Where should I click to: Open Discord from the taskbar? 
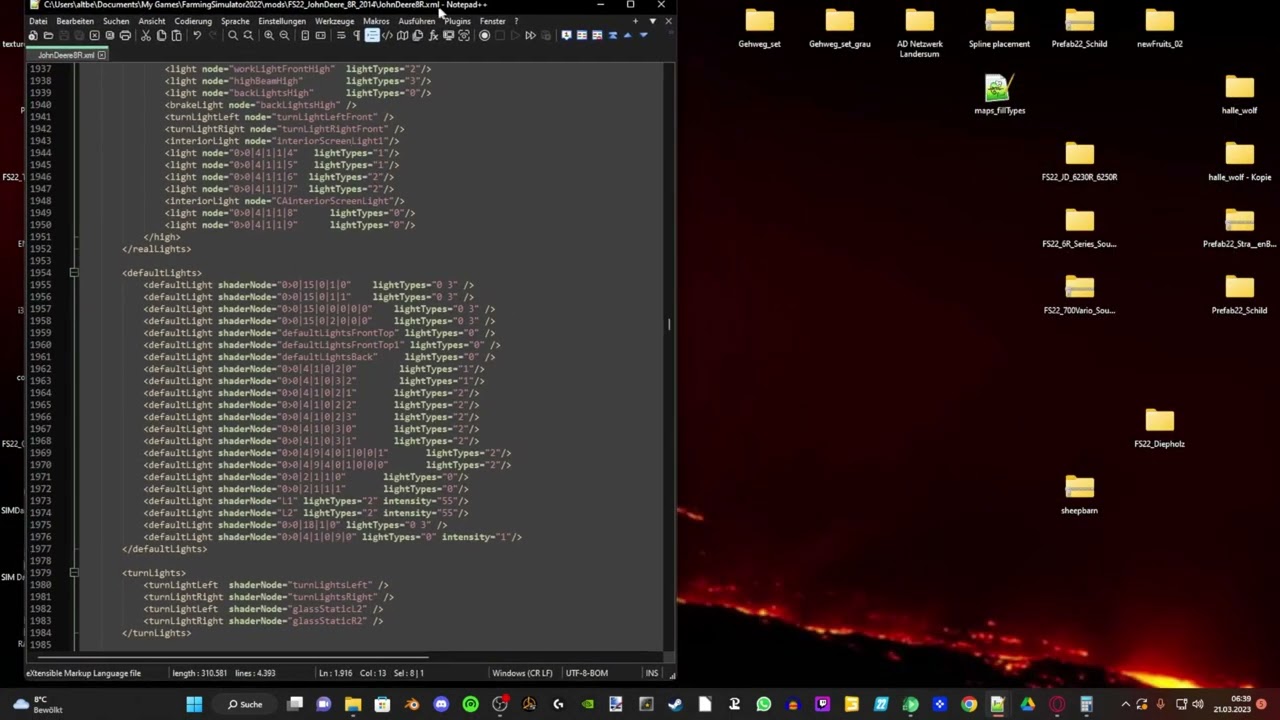(441, 704)
